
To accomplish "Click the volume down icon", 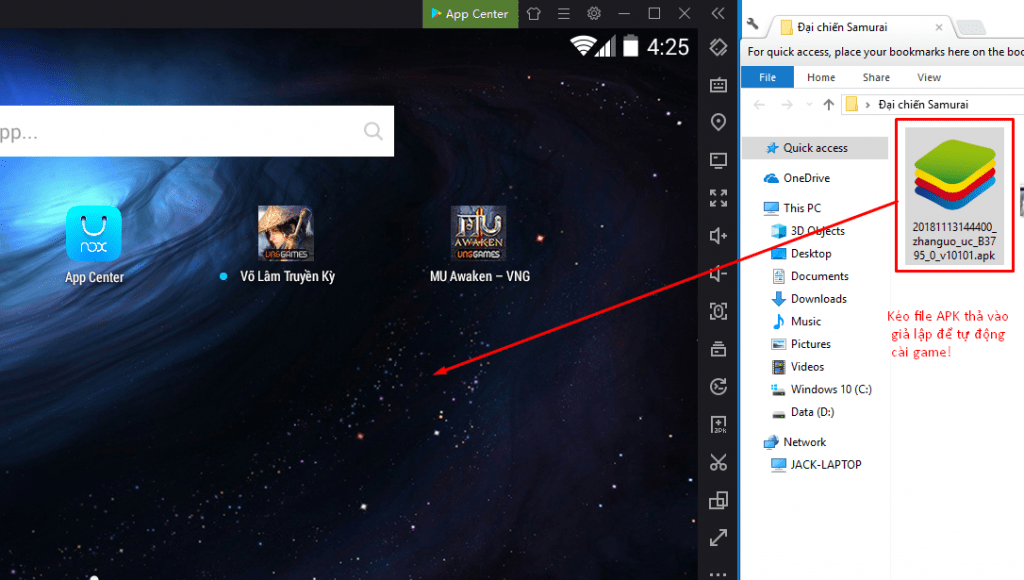I will (718, 274).
